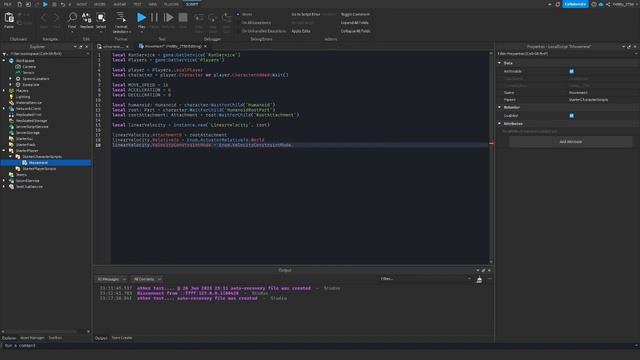The width and height of the screenshot is (640, 360).
Task: Select ReplicatedStorage in Explorer
Action: [x=31, y=121]
